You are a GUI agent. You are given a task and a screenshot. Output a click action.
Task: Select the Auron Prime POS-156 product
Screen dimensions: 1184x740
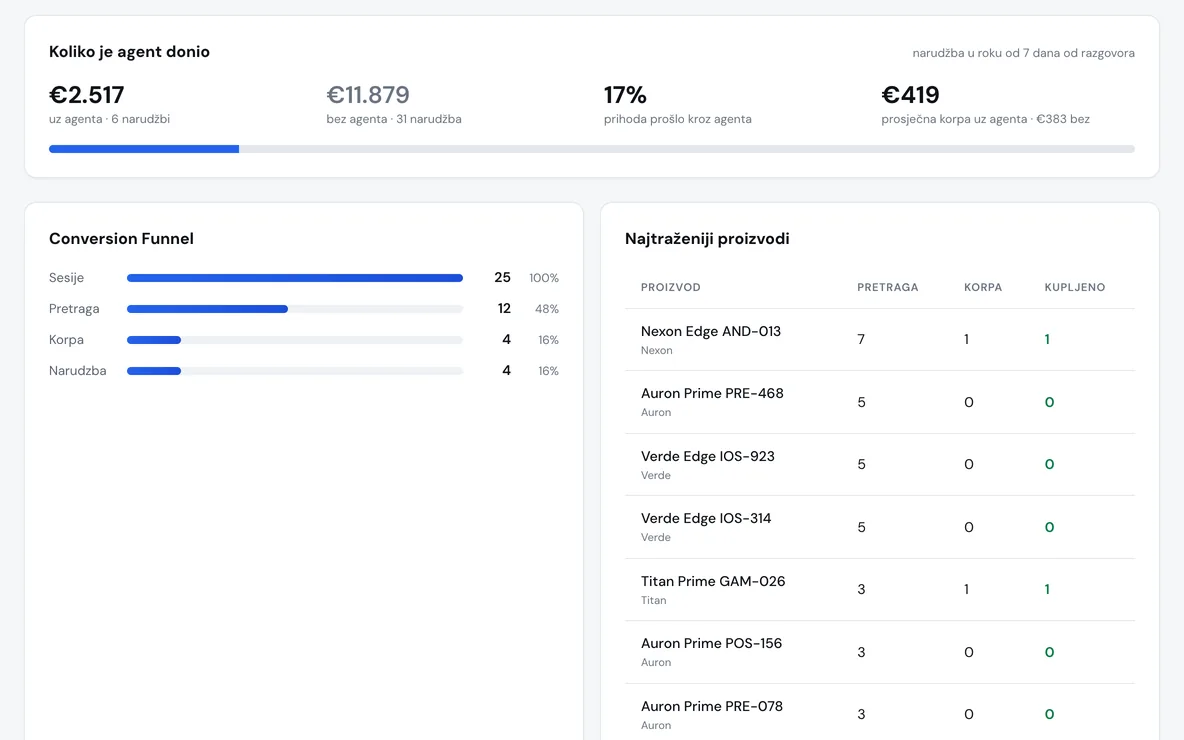coord(880,652)
